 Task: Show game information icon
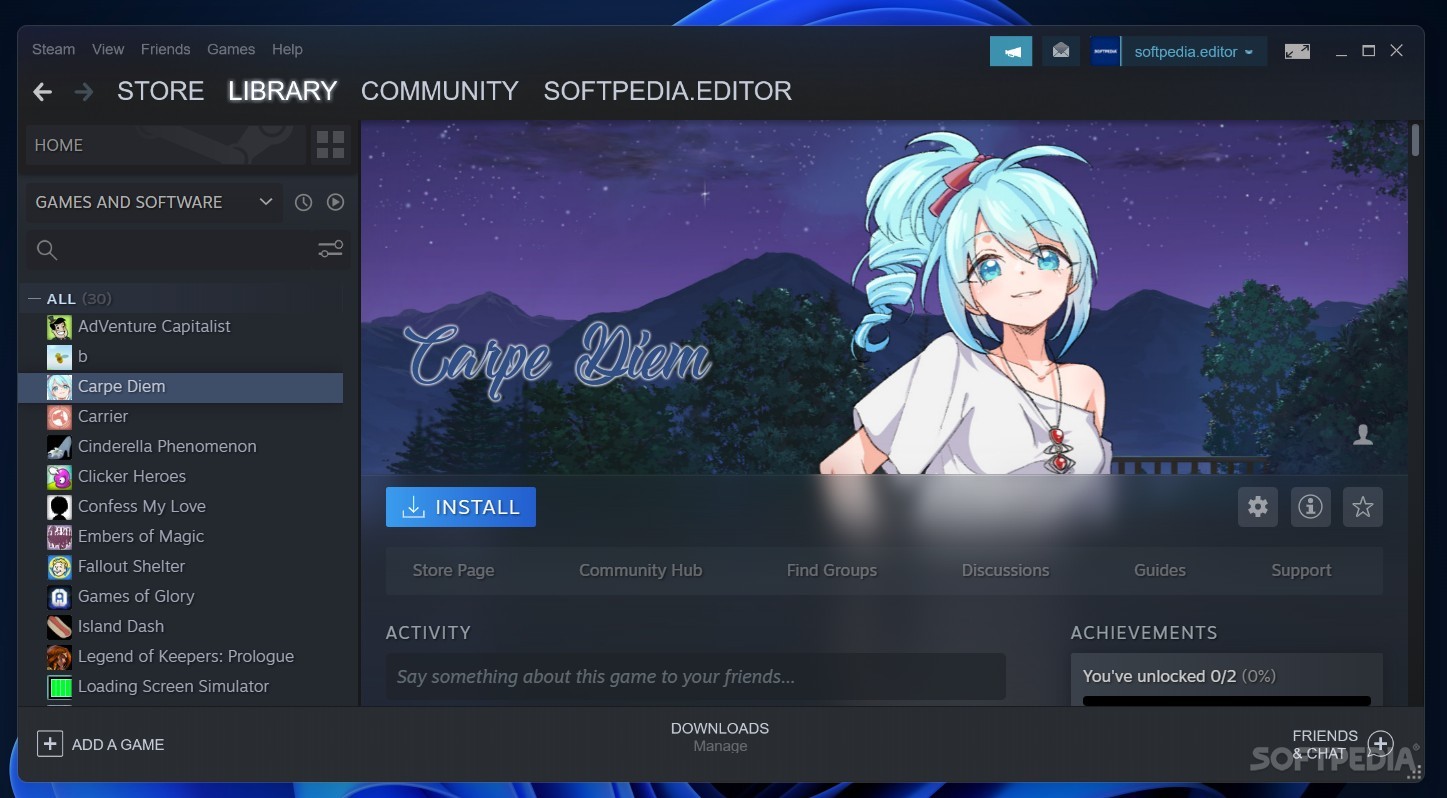coord(1310,507)
